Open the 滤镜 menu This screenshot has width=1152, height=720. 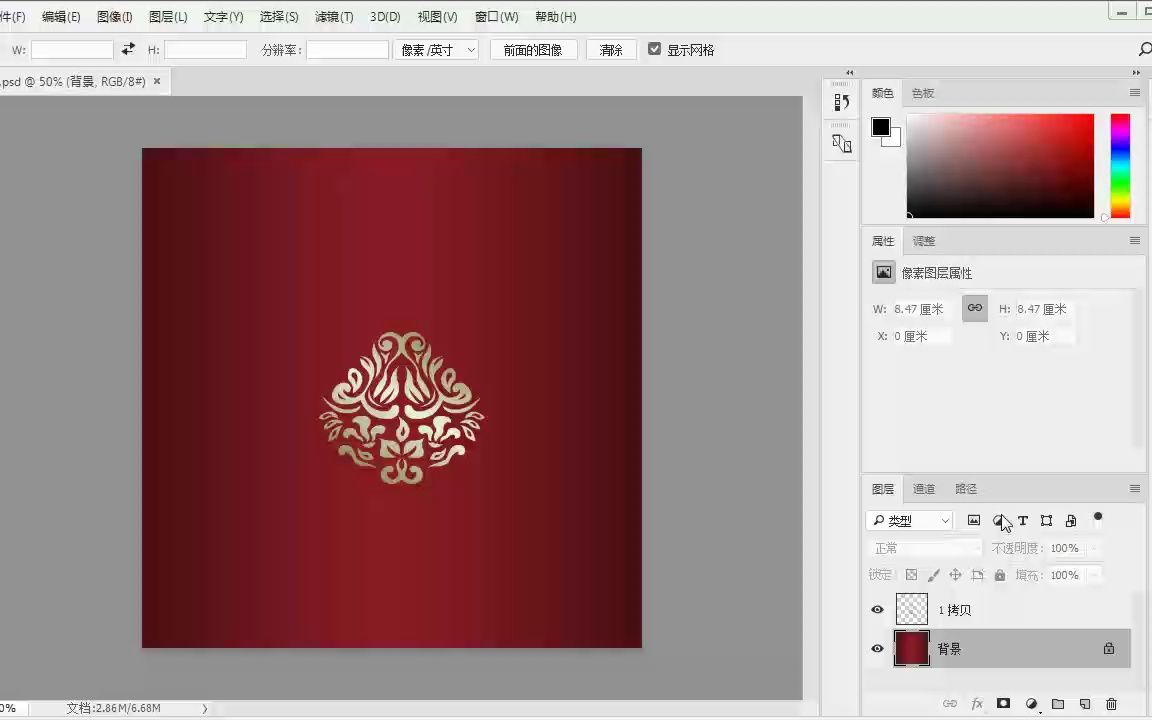[333, 16]
